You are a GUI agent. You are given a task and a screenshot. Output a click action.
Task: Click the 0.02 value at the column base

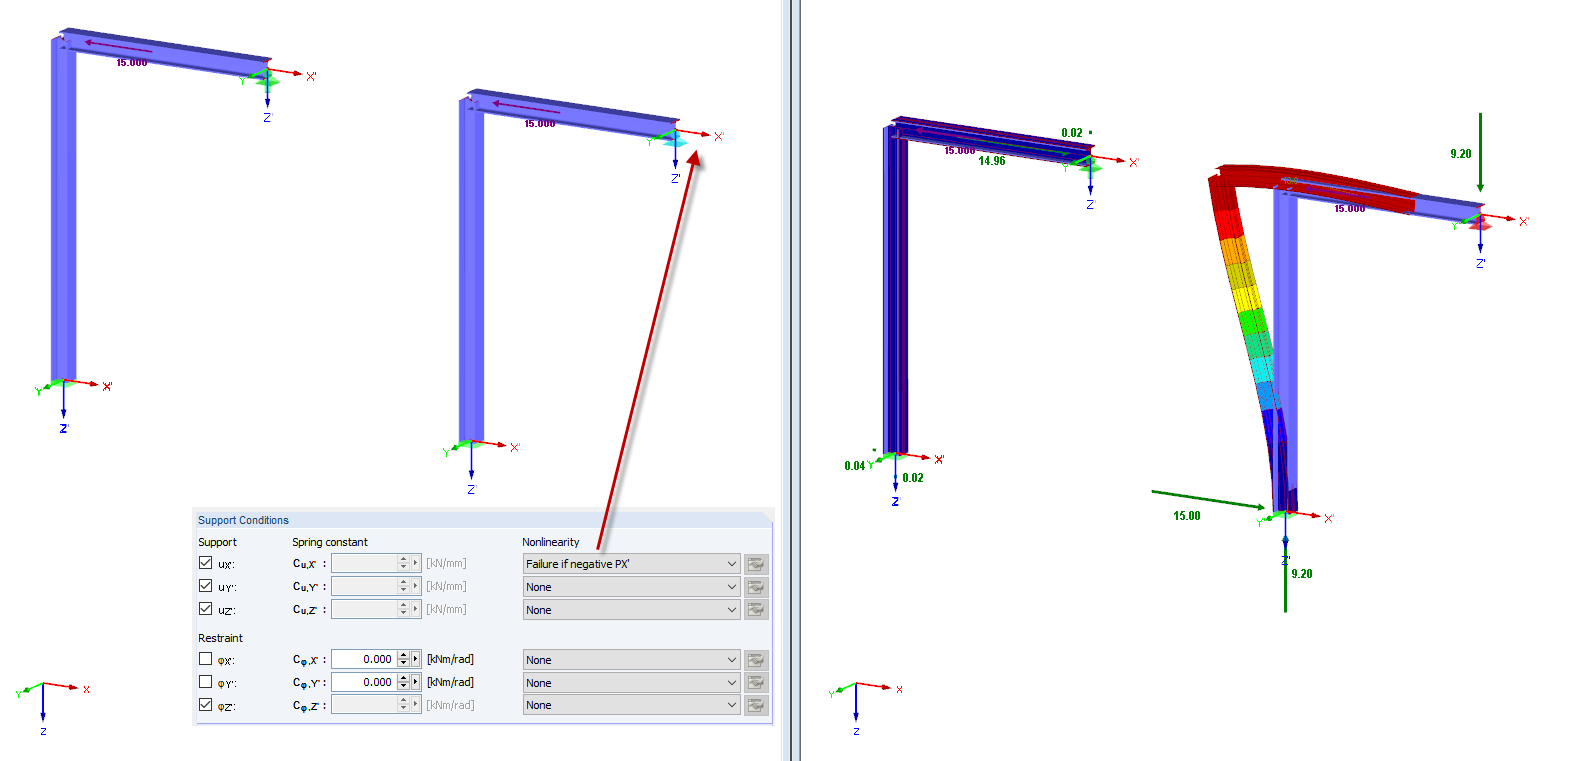point(913,478)
